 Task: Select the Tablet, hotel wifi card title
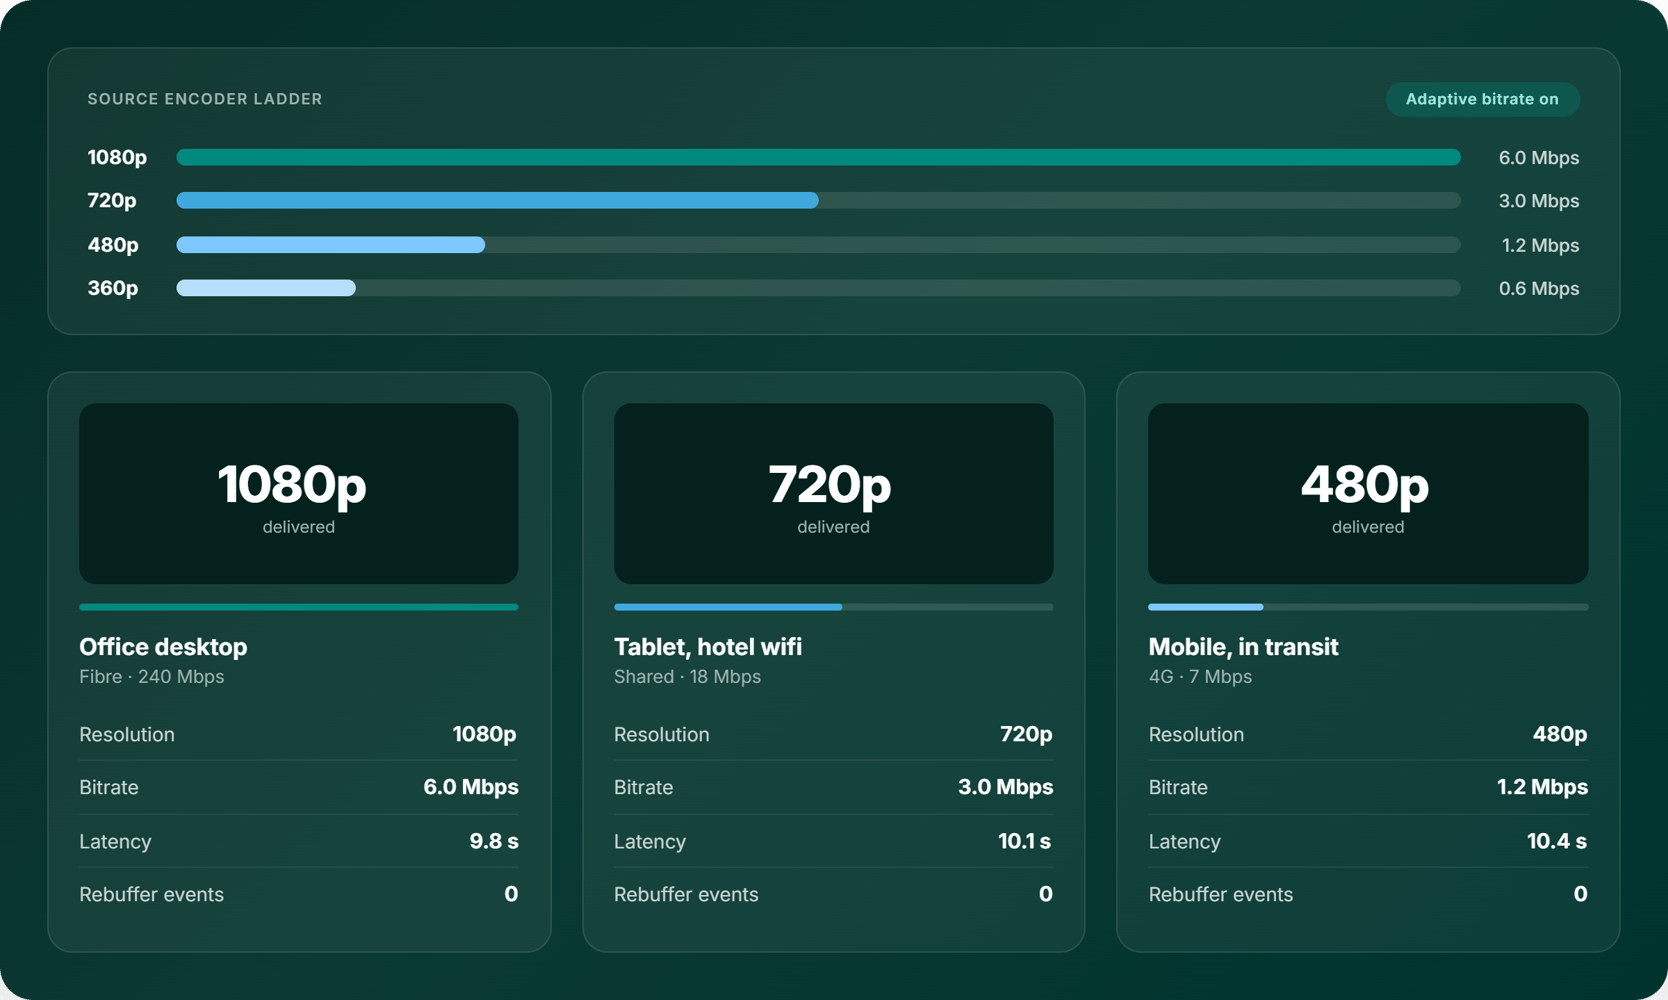(708, 647)
